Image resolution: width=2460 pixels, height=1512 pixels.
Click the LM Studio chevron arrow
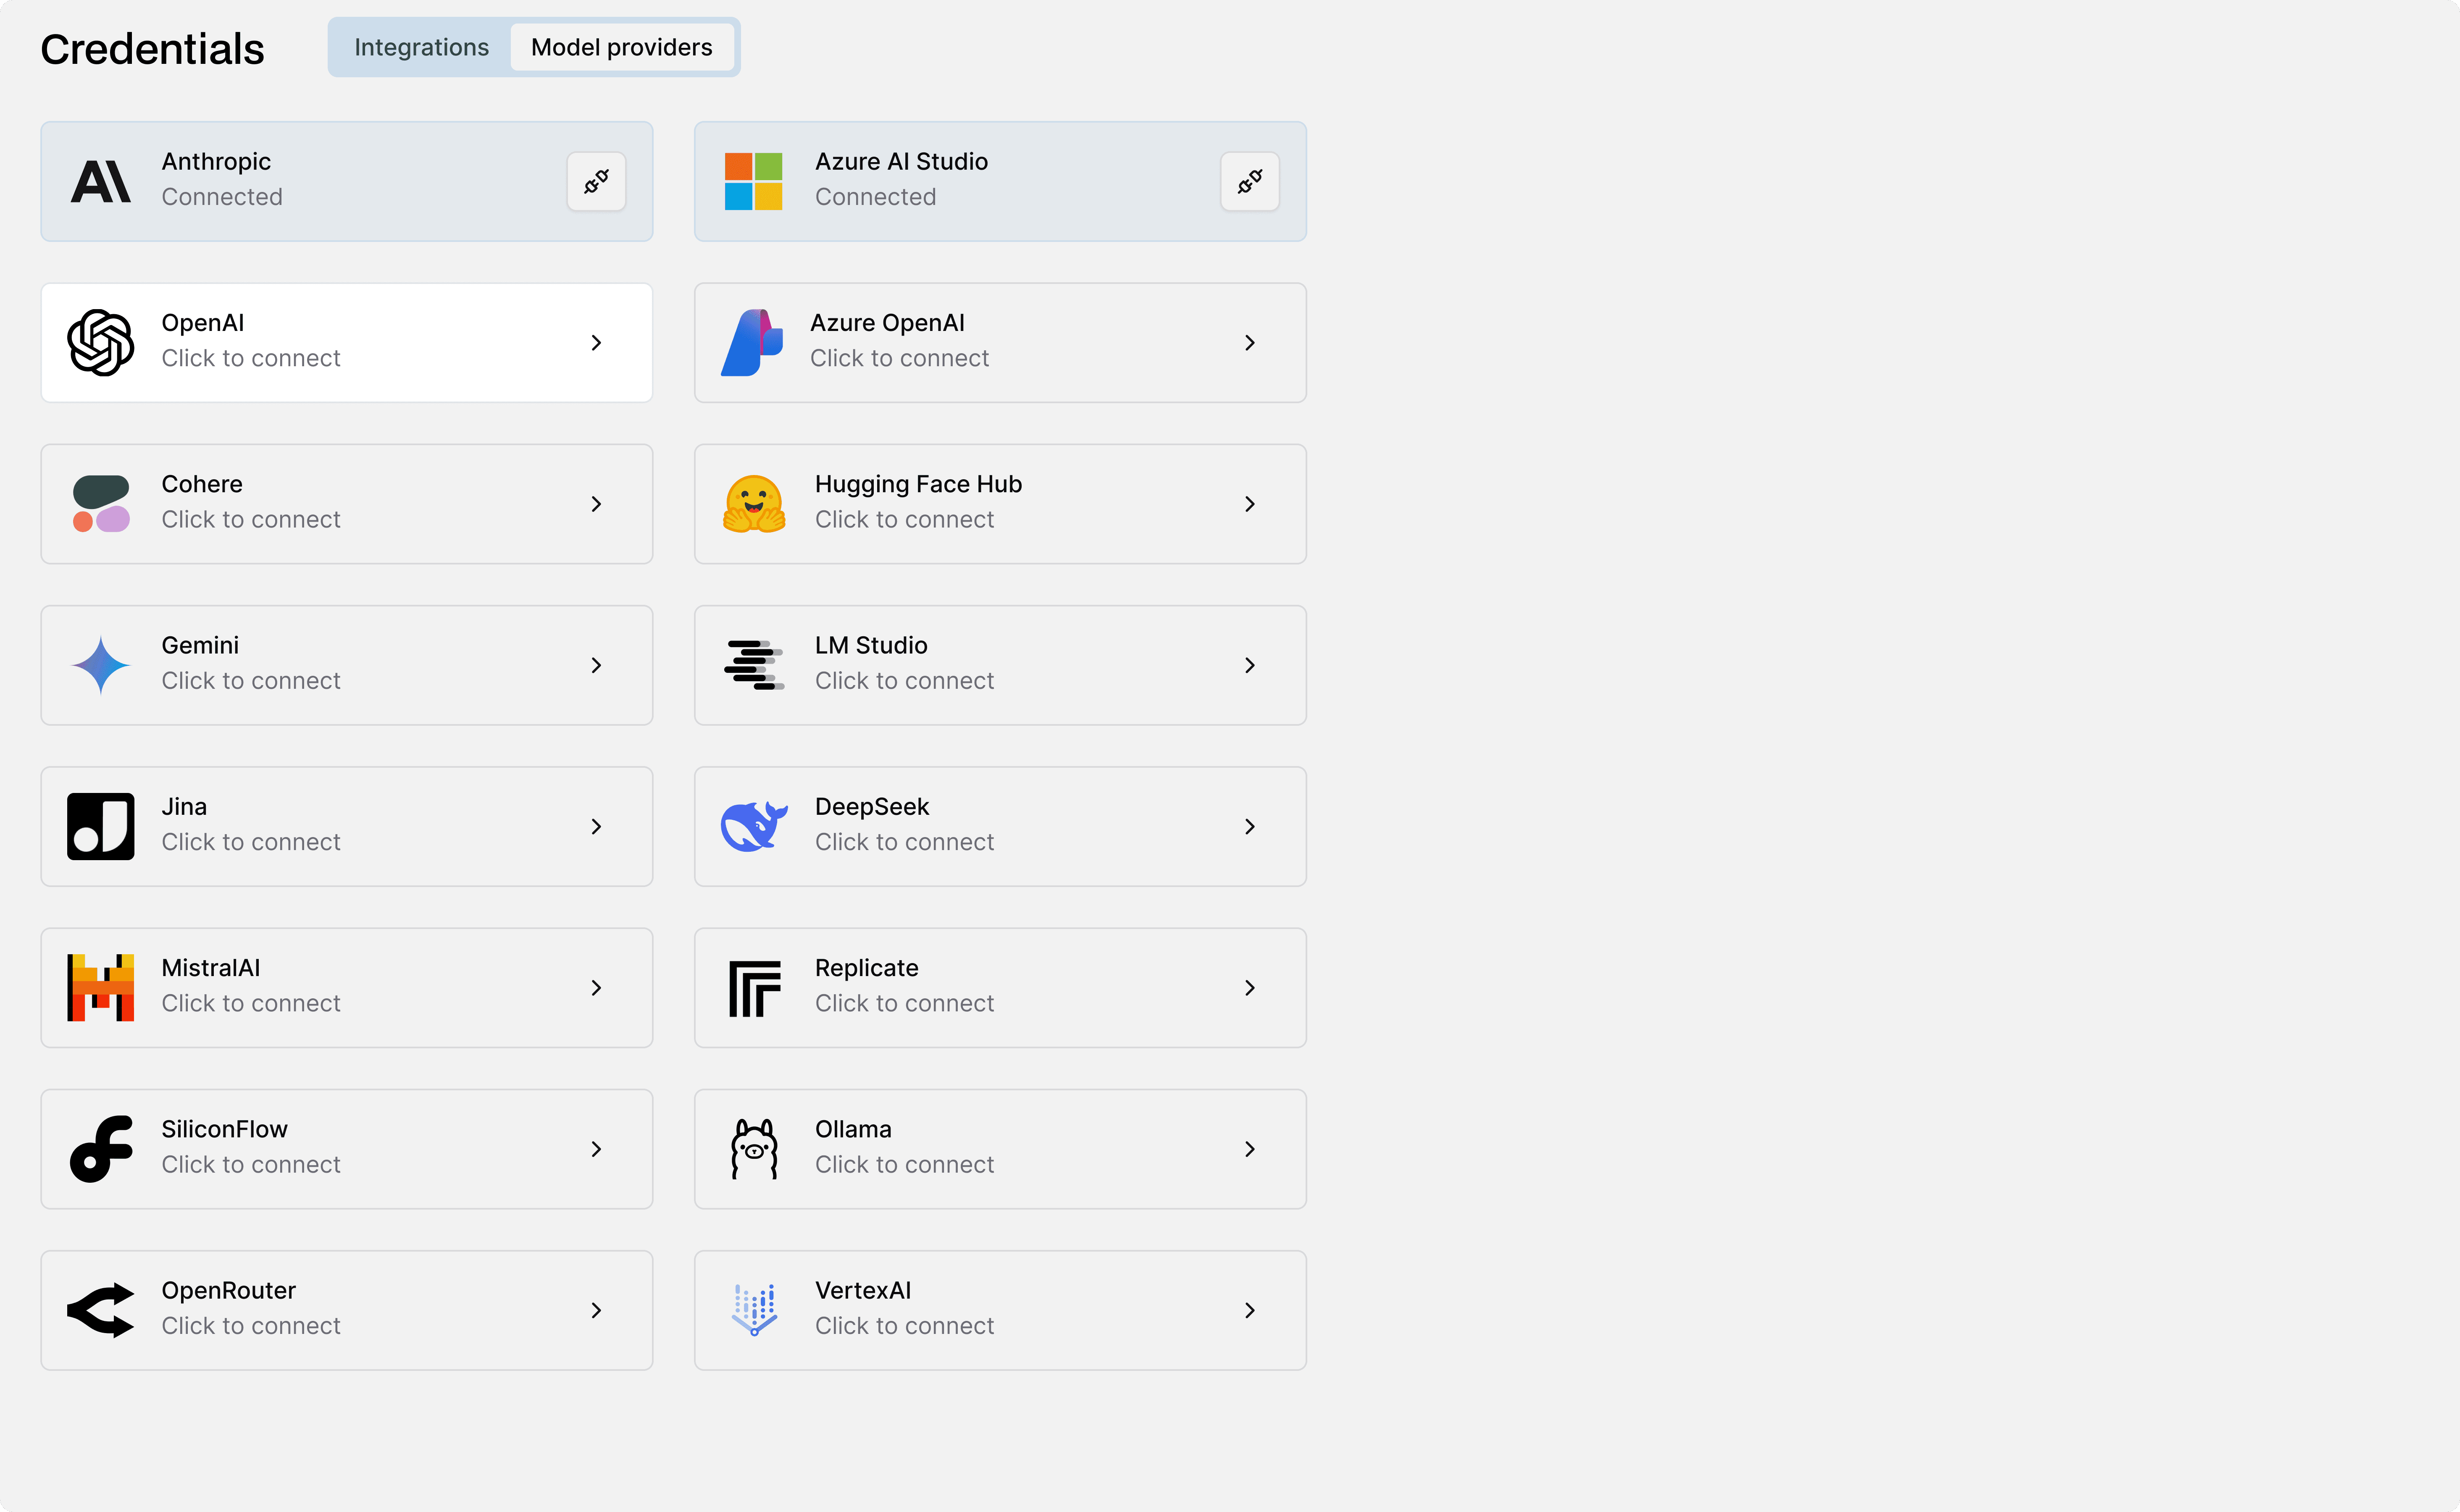coord(1250,665)
